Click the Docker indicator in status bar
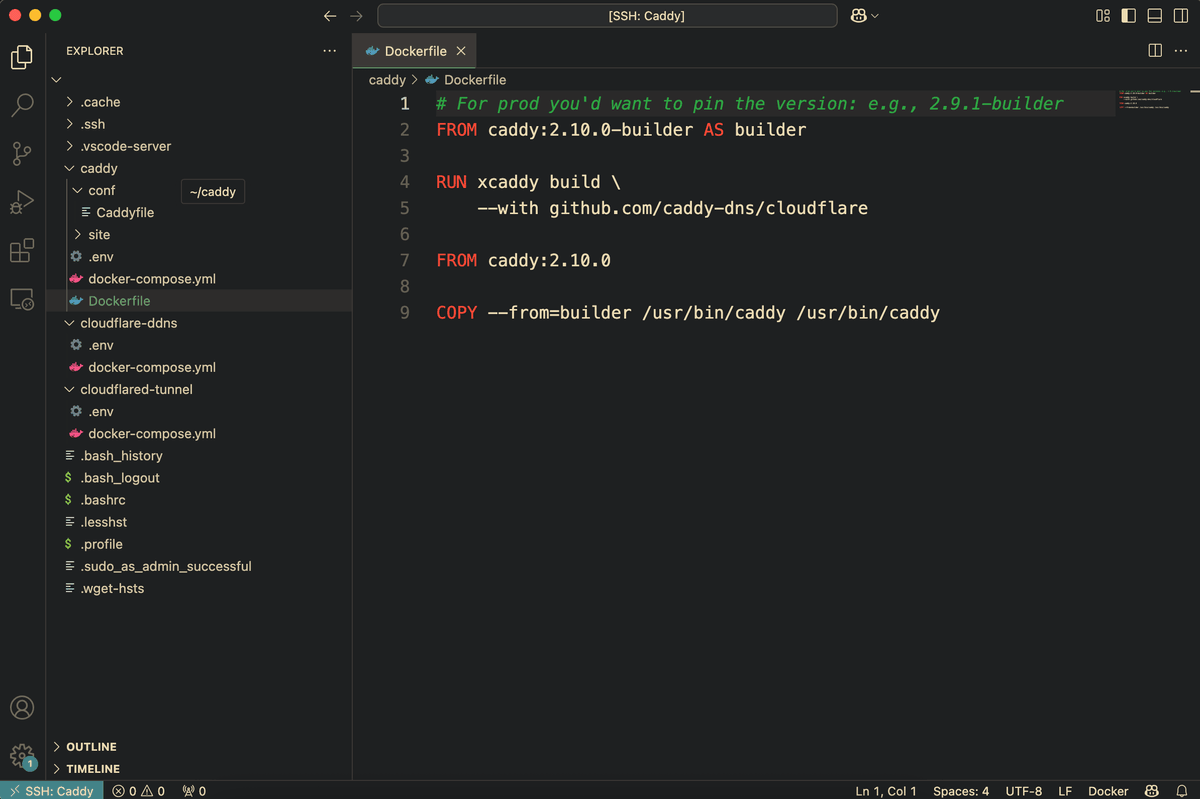The width and height of the screenshot is (1200, 799). click(1107, 791)
